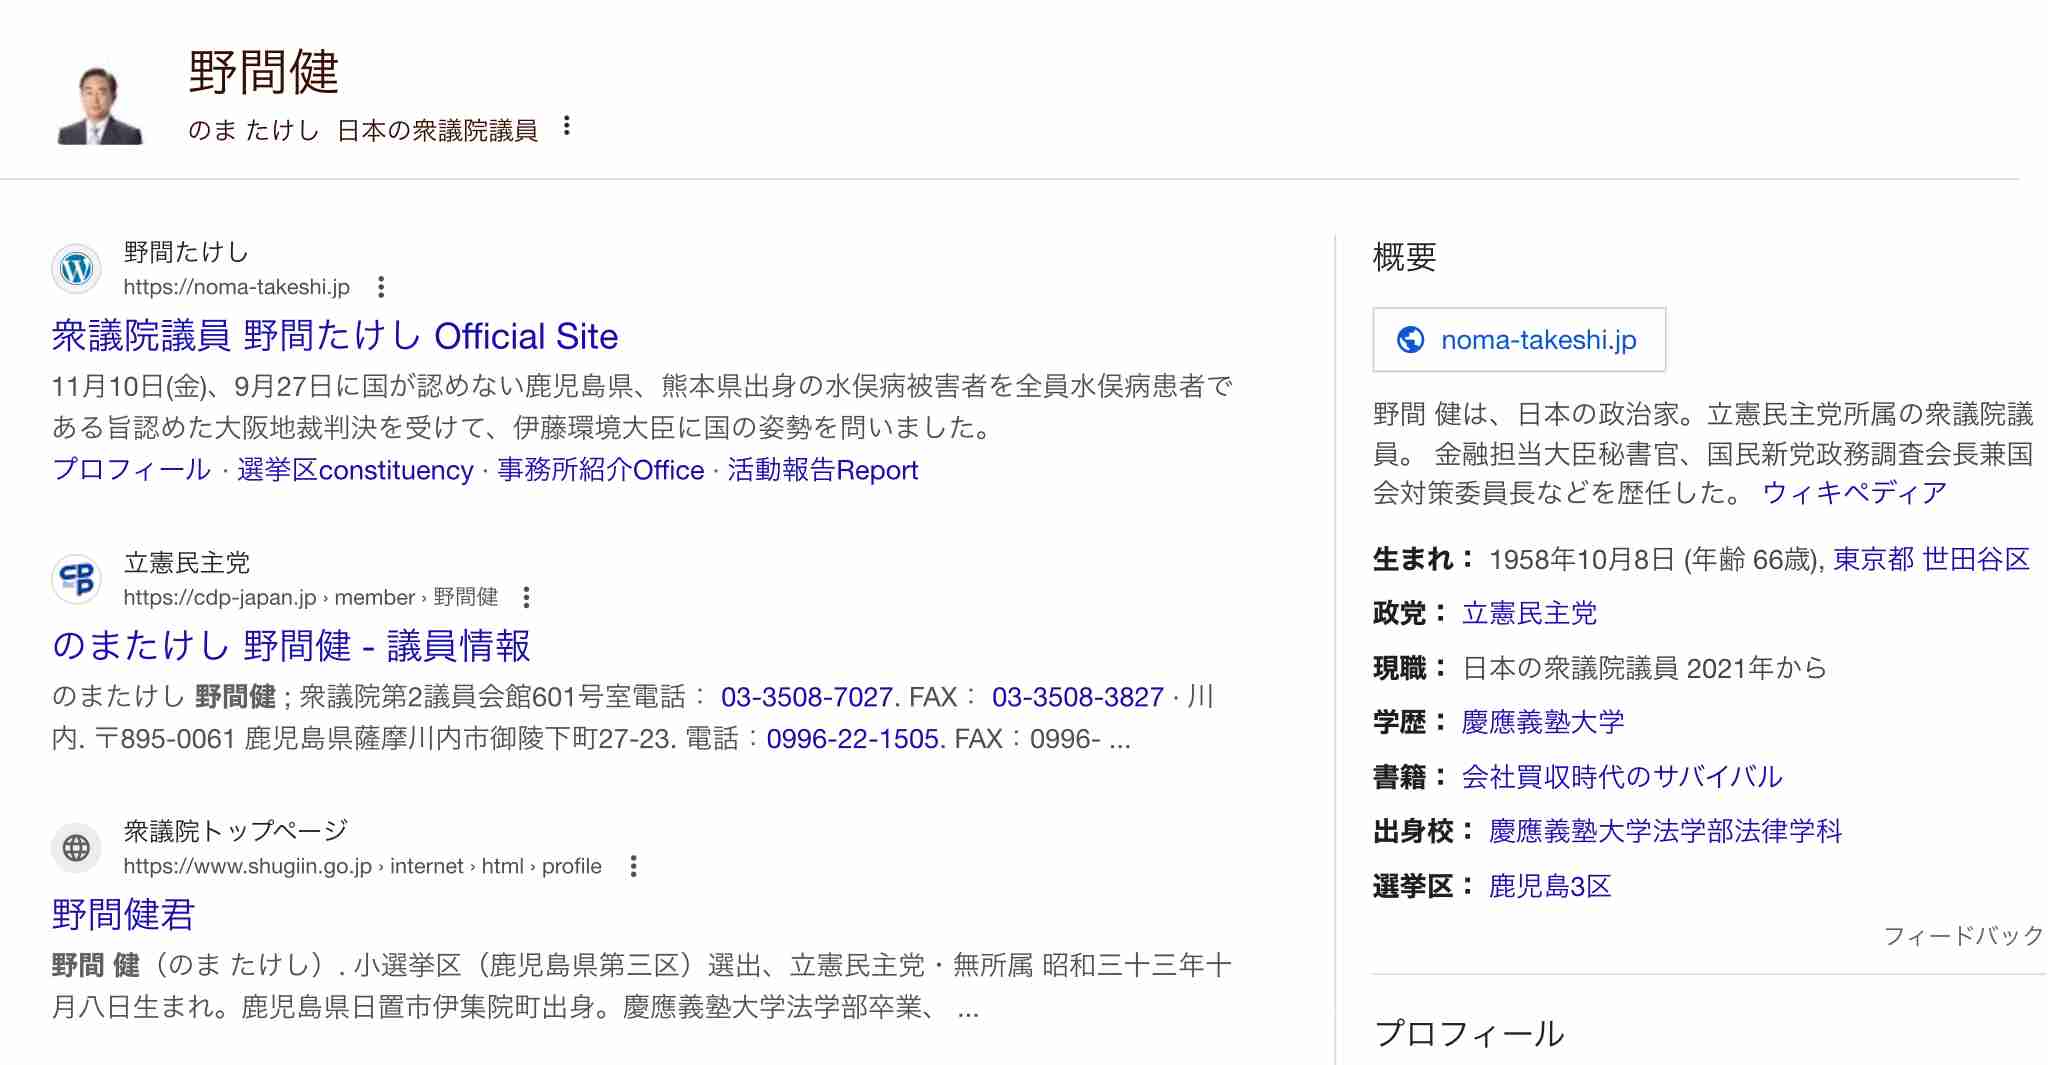The width and height of the screenshot is (2048, 1065).
Task: Click the 立憲民主党 party link in 政党 row
Action: [1529, 614]
